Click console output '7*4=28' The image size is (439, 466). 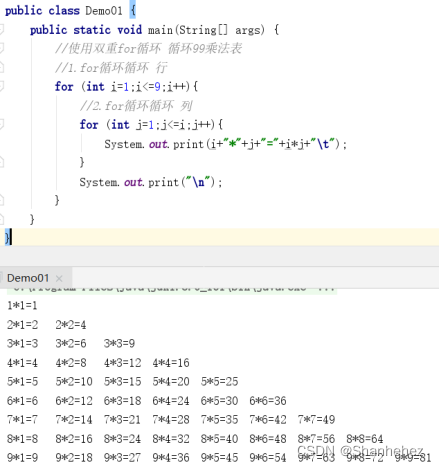pyautogui.click(x=171, y=419)
